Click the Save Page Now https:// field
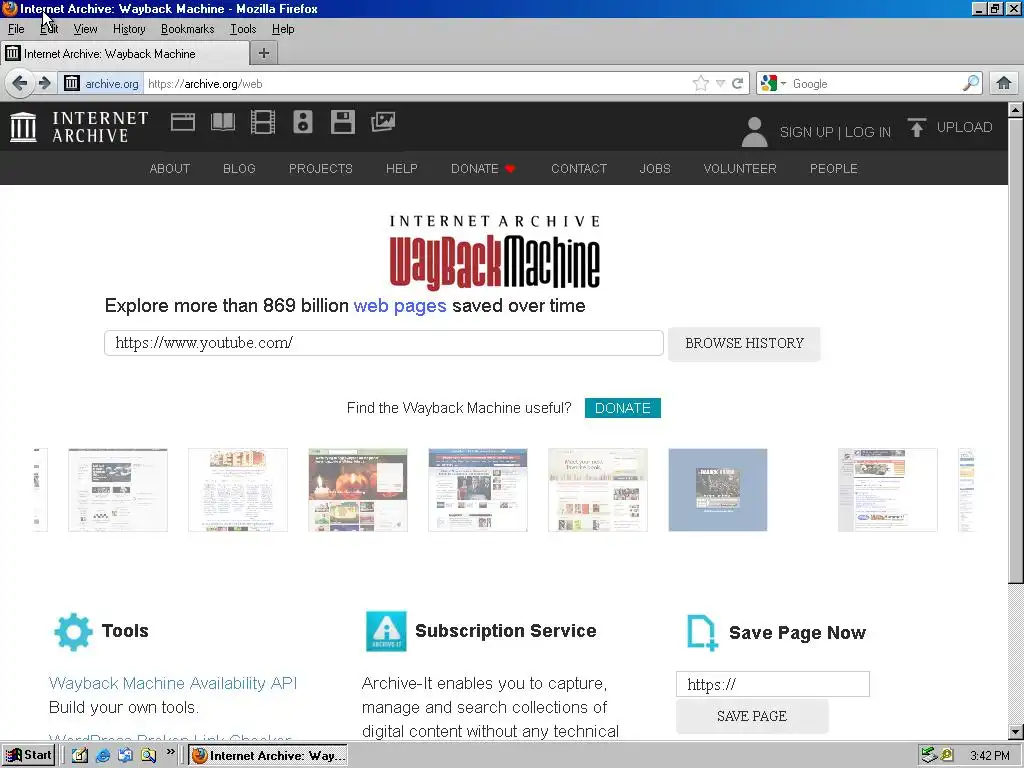Screen dimensions: 1024x768 coord(773,684)
